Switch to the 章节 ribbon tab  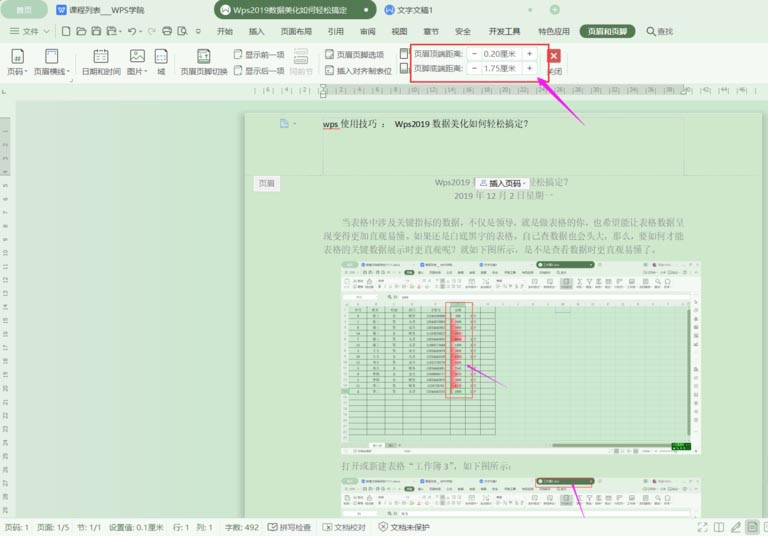coord(431,31)
